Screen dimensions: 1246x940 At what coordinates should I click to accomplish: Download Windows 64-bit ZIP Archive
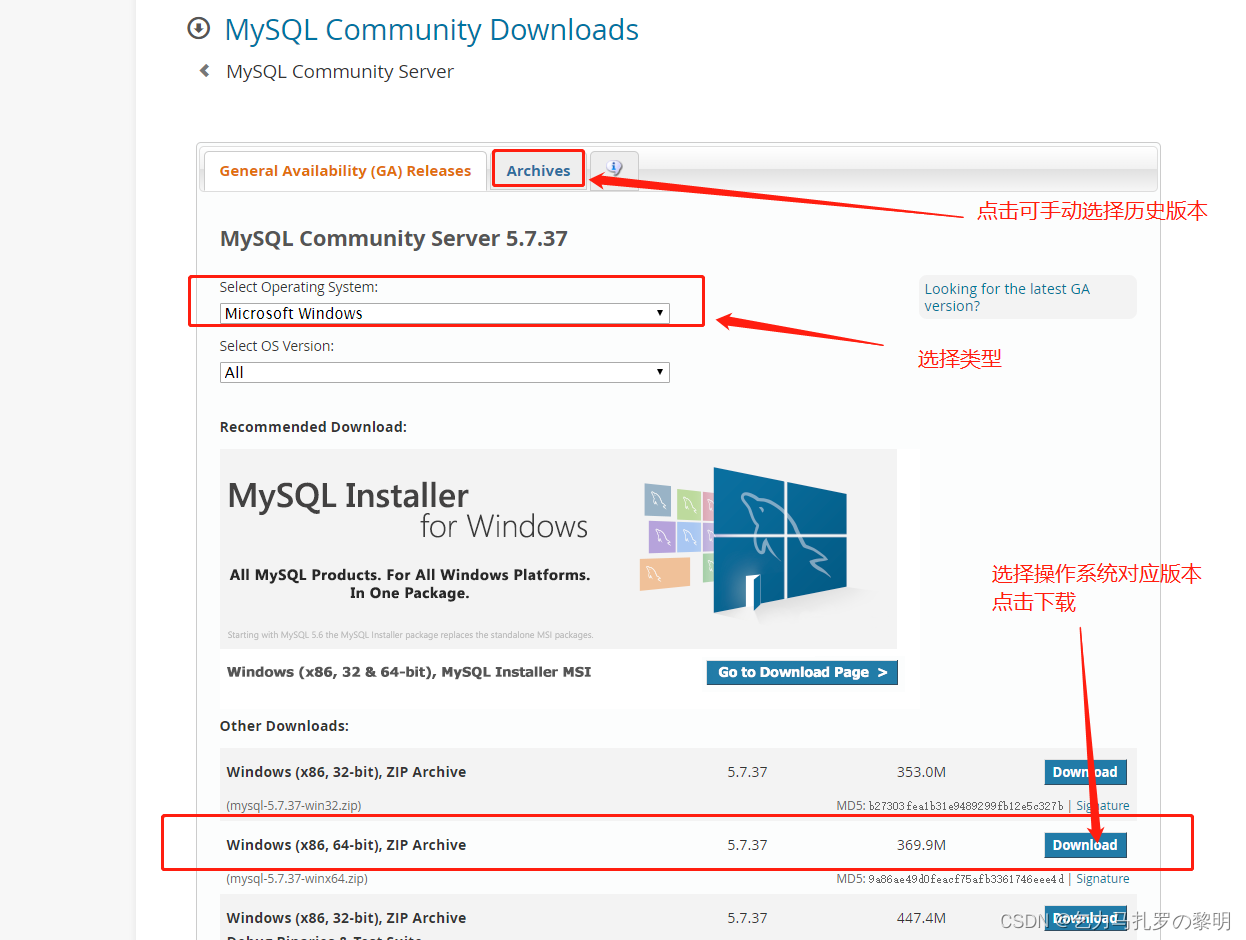click(x=1085, y=845)
